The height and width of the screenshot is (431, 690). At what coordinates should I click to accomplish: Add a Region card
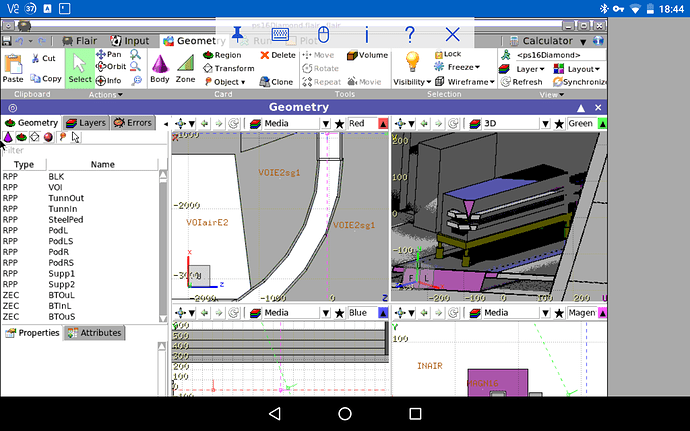pos(222,55)
